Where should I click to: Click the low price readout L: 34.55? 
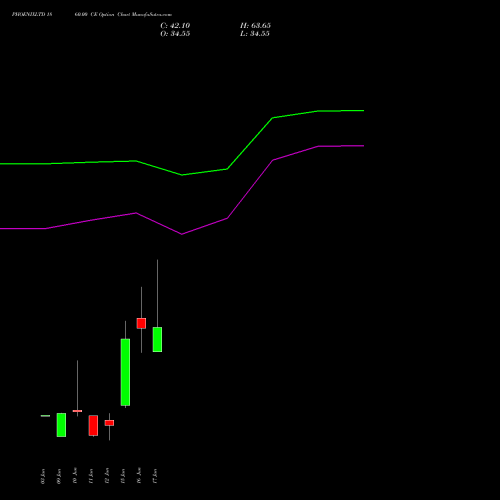255,34
